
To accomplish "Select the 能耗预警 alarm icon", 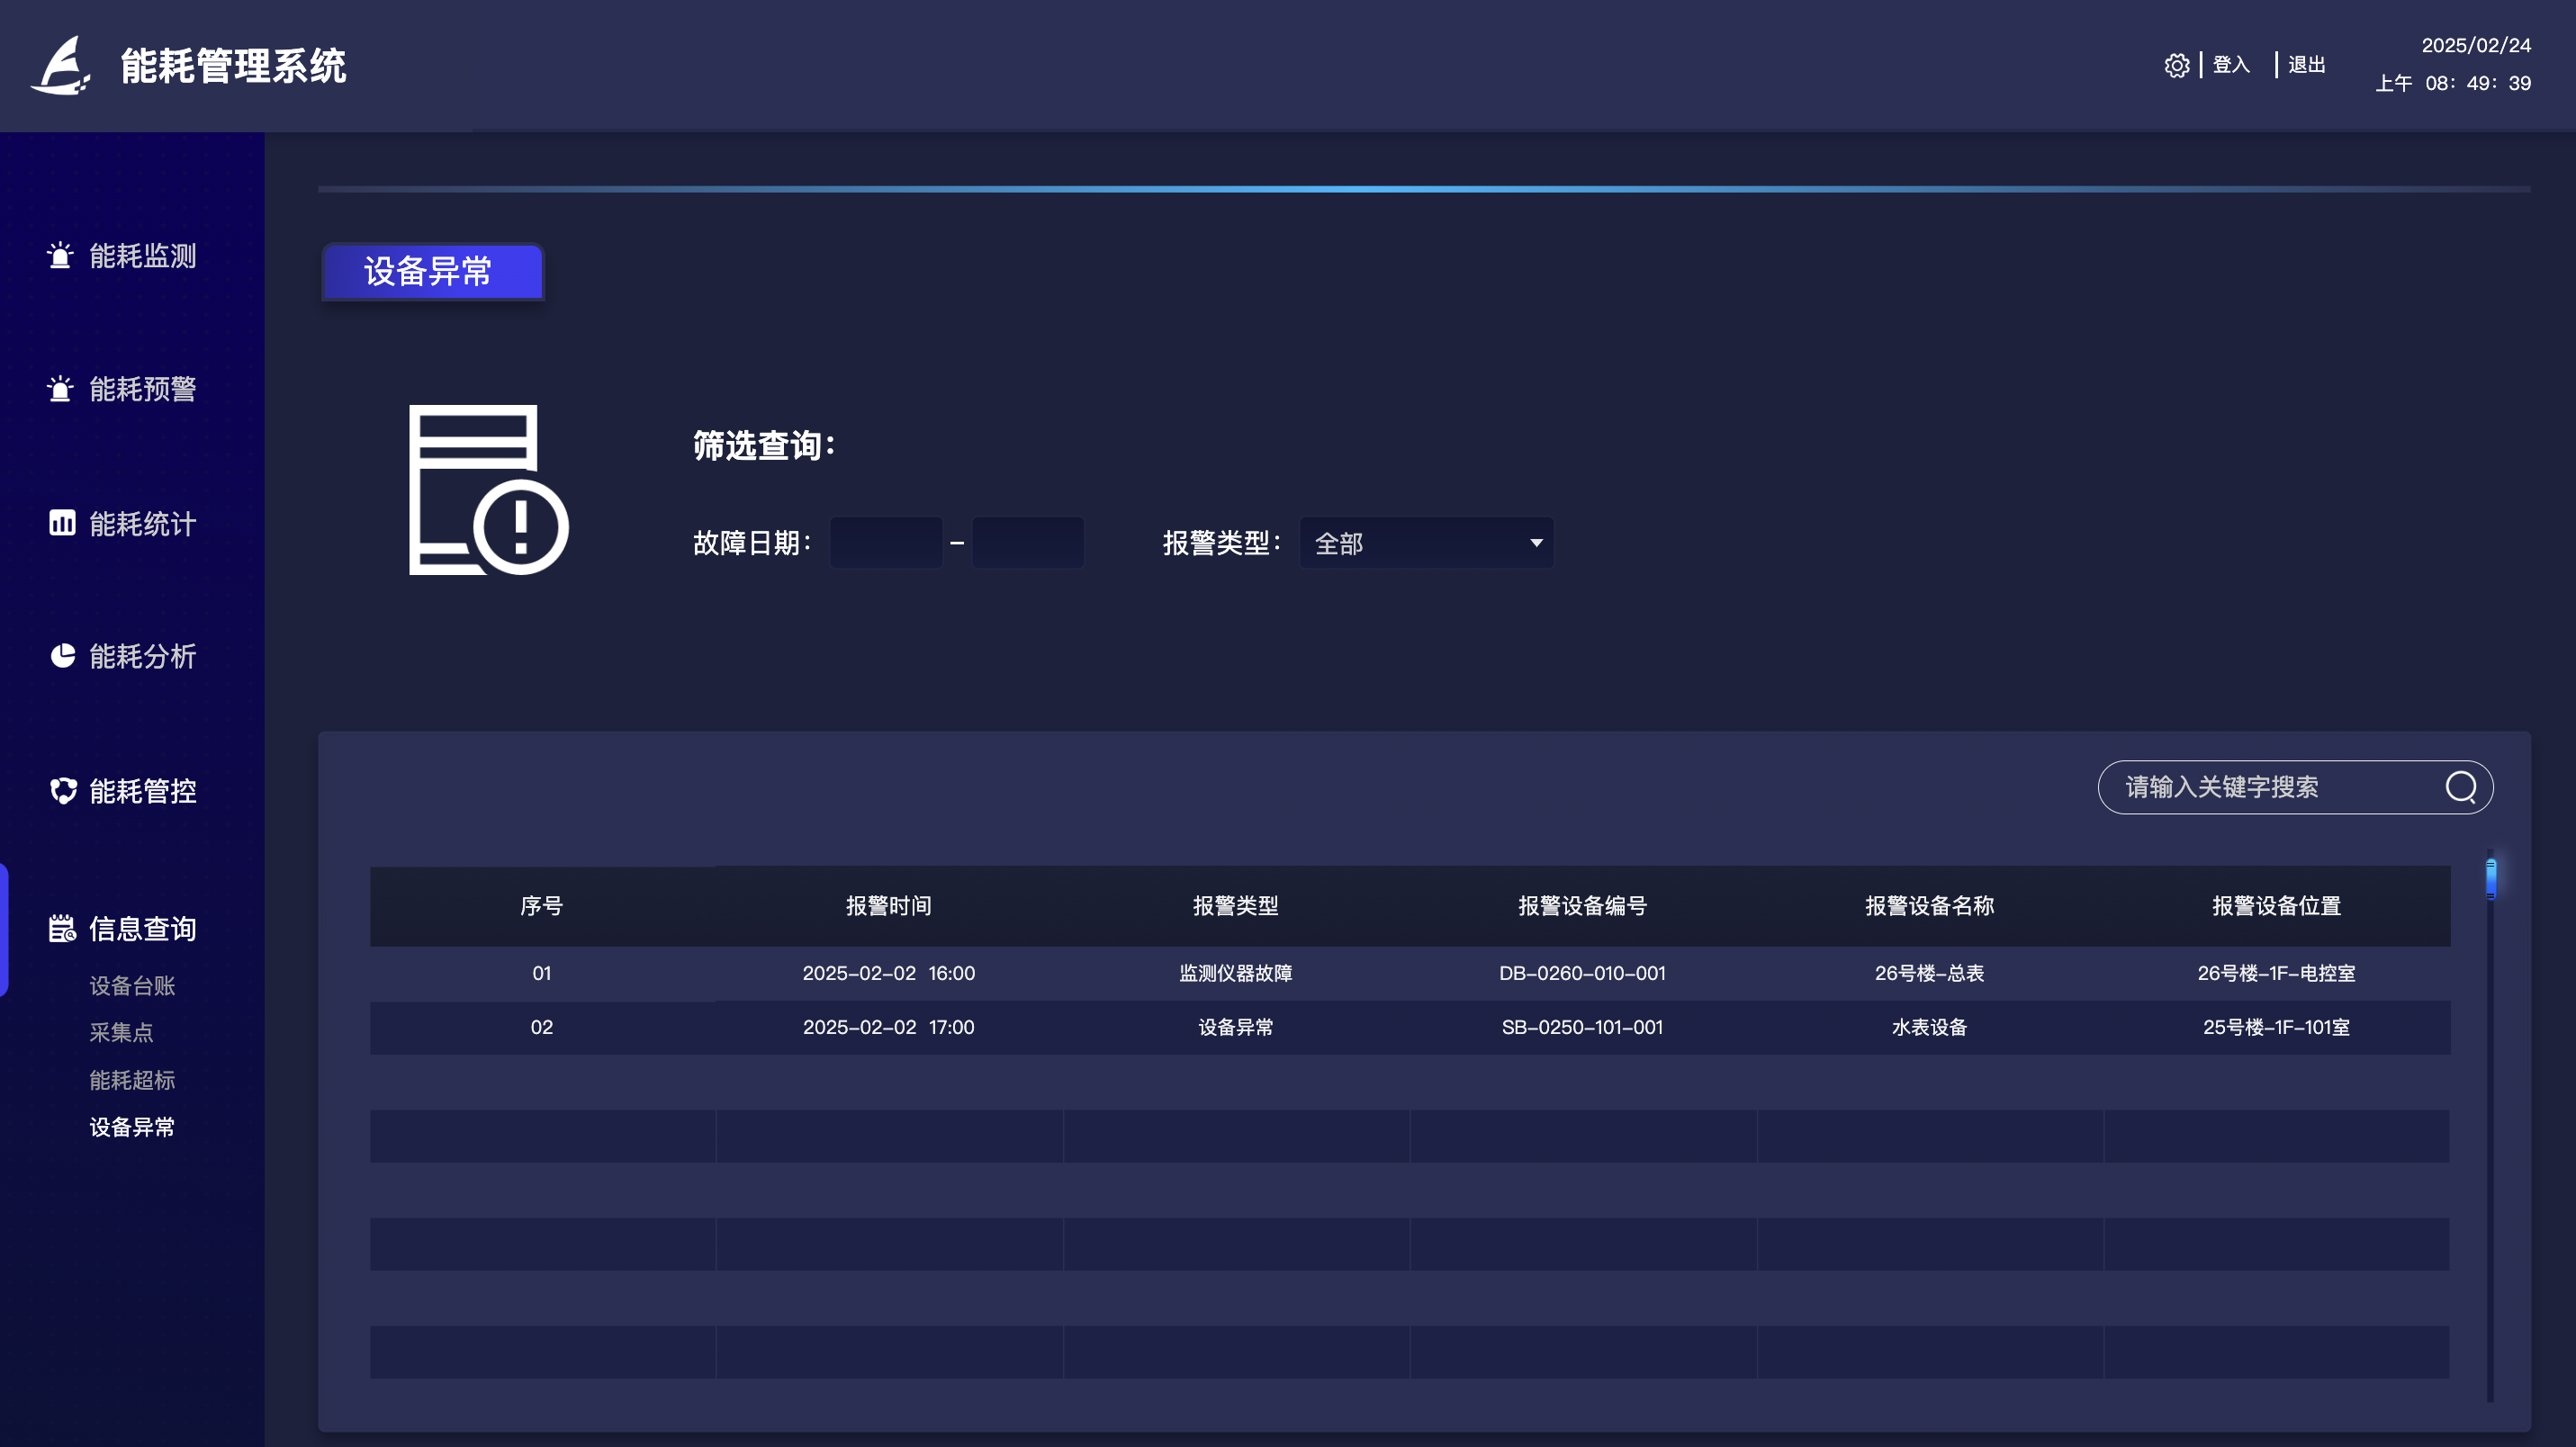I will pos(61,388).
